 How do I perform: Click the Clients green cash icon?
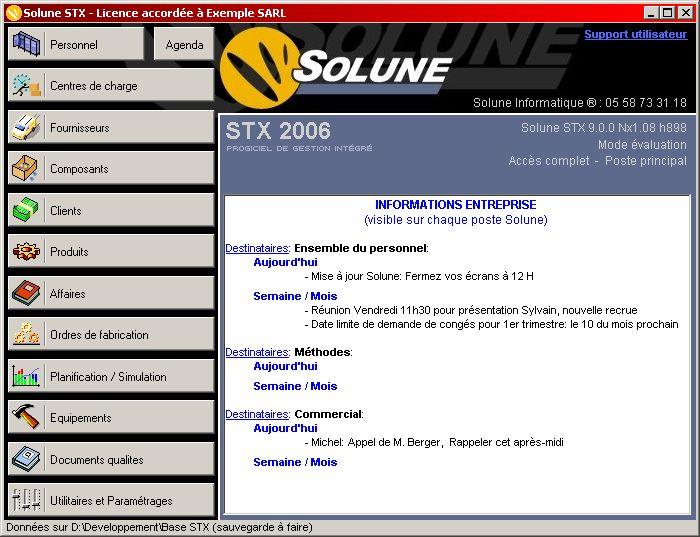click(26, 210)
